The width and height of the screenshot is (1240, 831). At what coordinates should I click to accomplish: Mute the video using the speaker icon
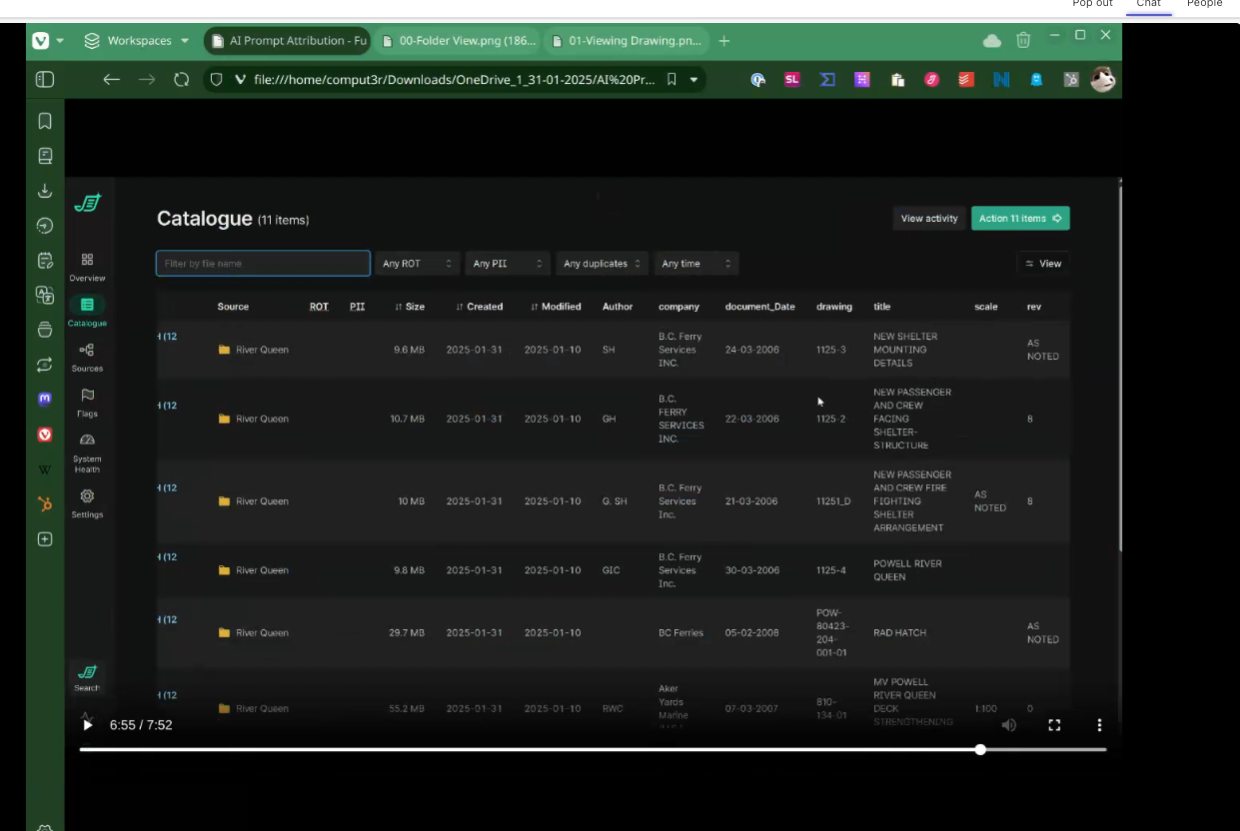(x=1009, y=725)
